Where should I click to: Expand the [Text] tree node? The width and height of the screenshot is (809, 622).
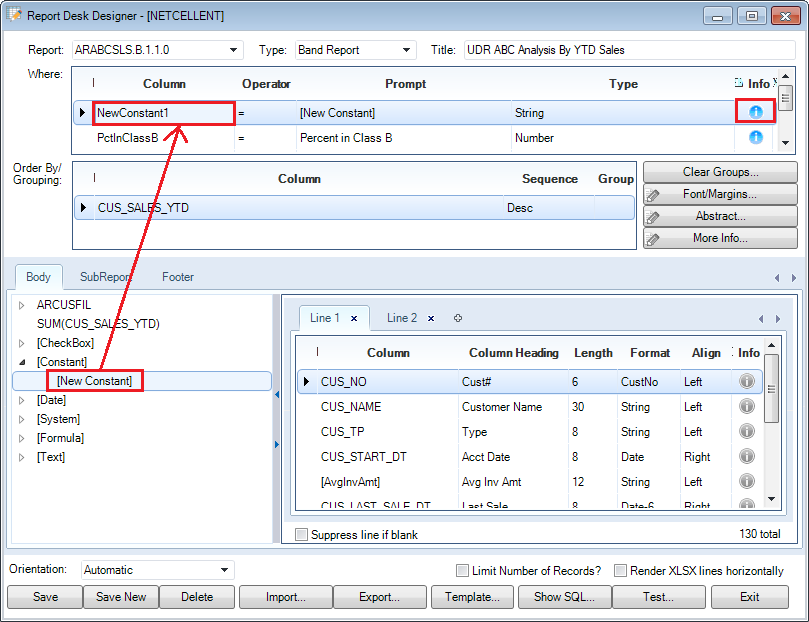click(22, 457)
